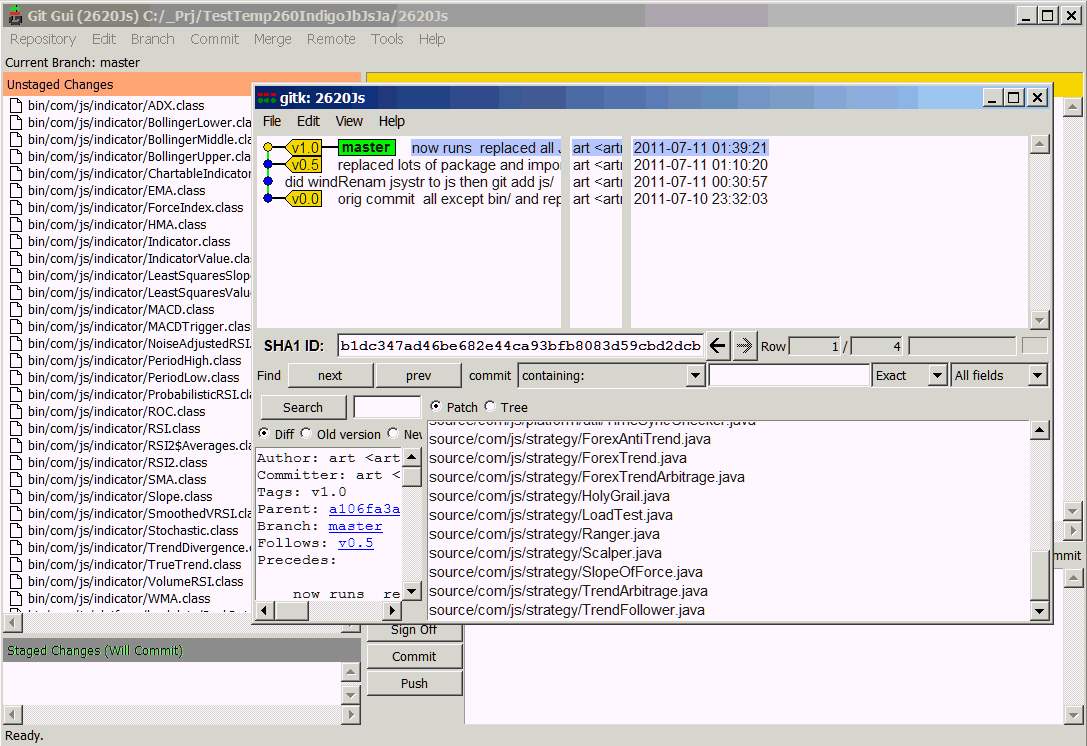Open the All fields dropdown
Viewport: 1087px width, 746px height.
click(x=1037, y=375)
